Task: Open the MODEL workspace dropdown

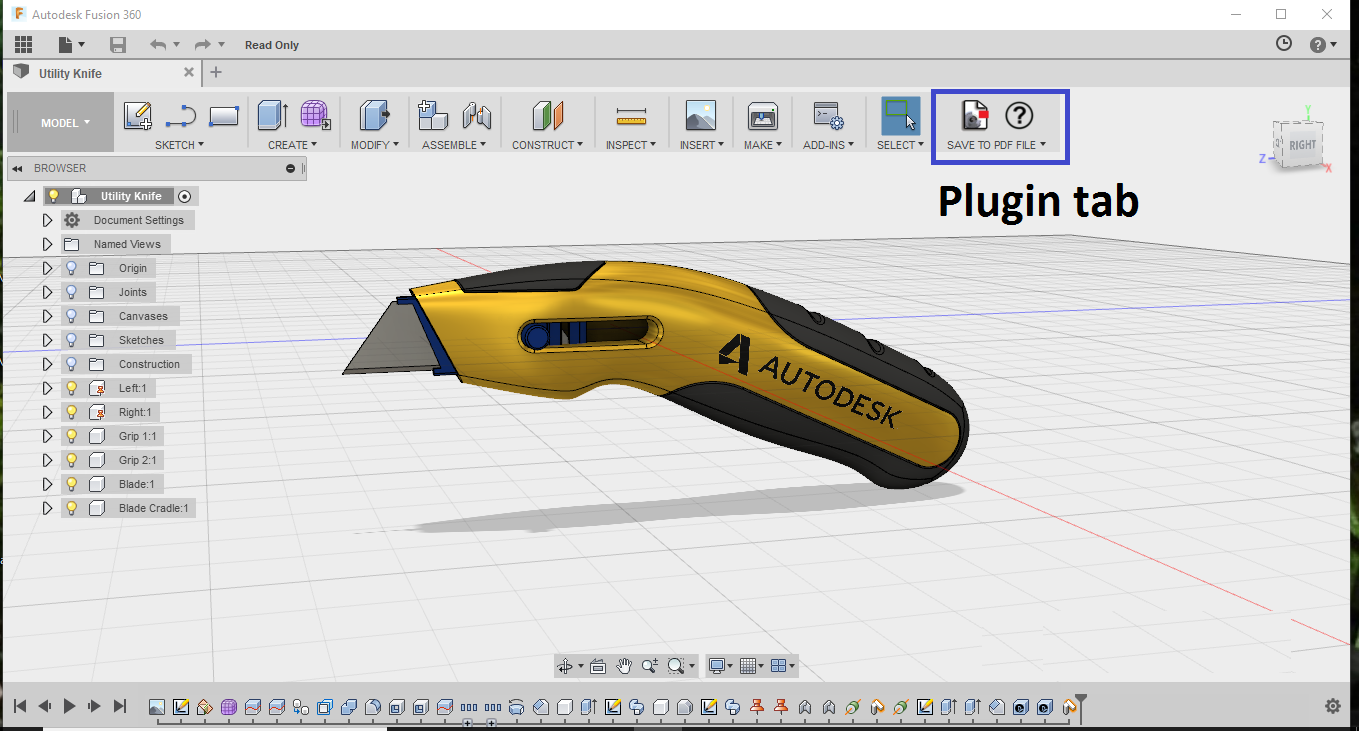Action: pyautogui.click(x=65, y=123)
